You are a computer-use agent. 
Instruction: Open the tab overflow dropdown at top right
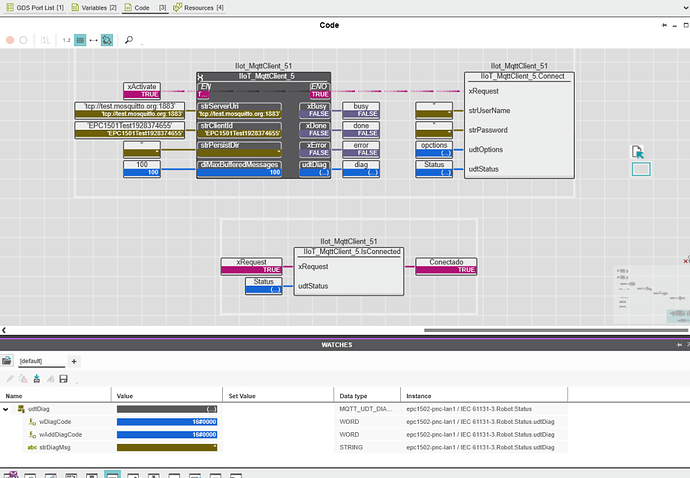[686, 8]
